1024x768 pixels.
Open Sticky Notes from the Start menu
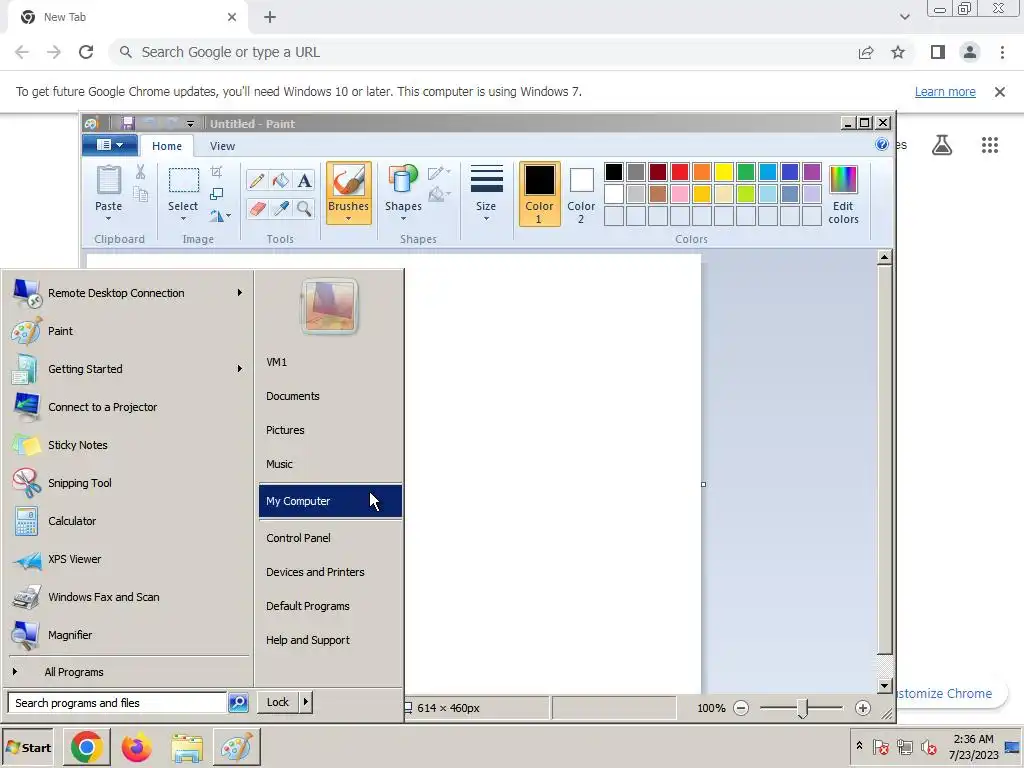(129, 445)
